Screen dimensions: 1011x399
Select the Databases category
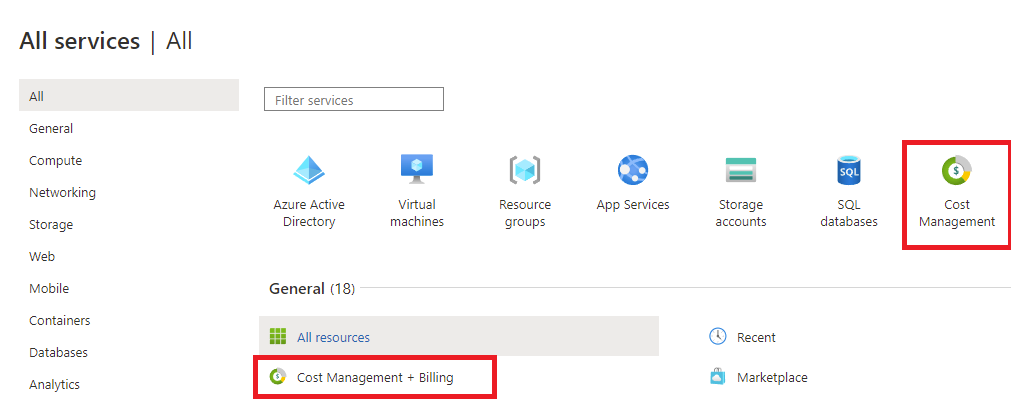(x=58, y=353)
